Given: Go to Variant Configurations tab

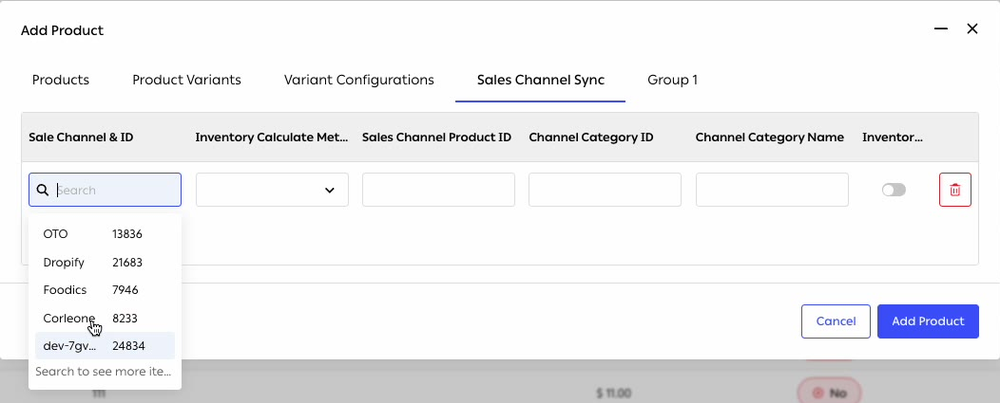Looking at the screenshot, I should (x=359, y=80).
